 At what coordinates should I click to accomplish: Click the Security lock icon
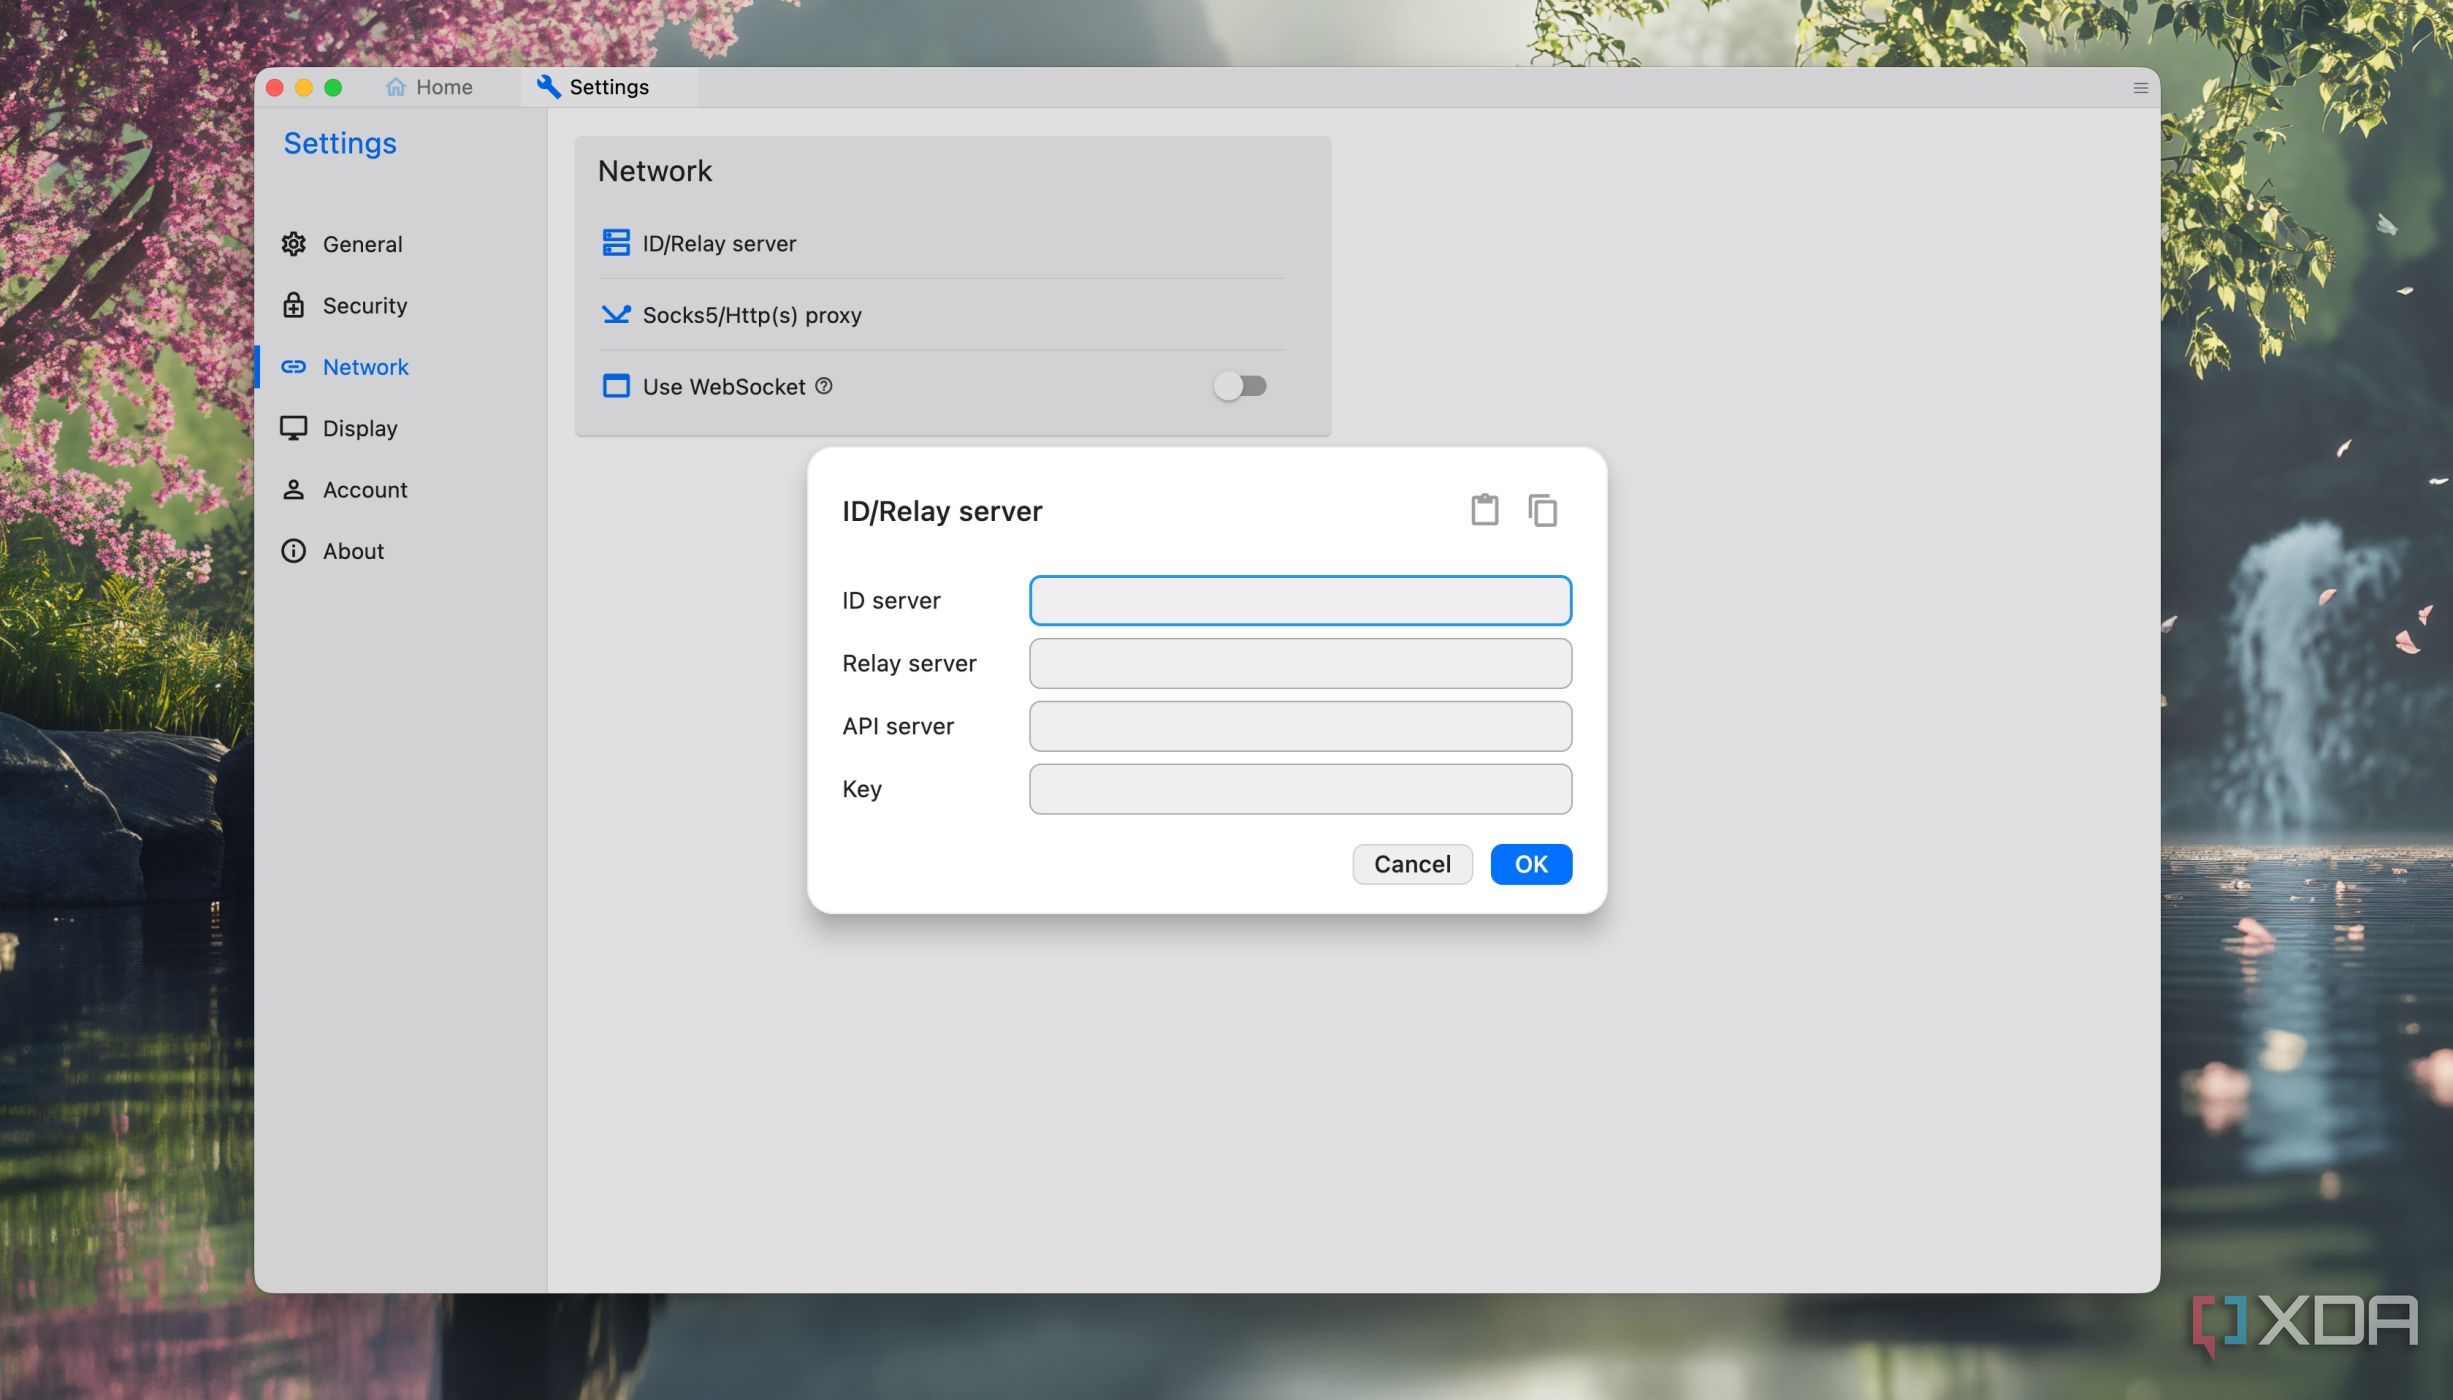(x=293, y=305)
